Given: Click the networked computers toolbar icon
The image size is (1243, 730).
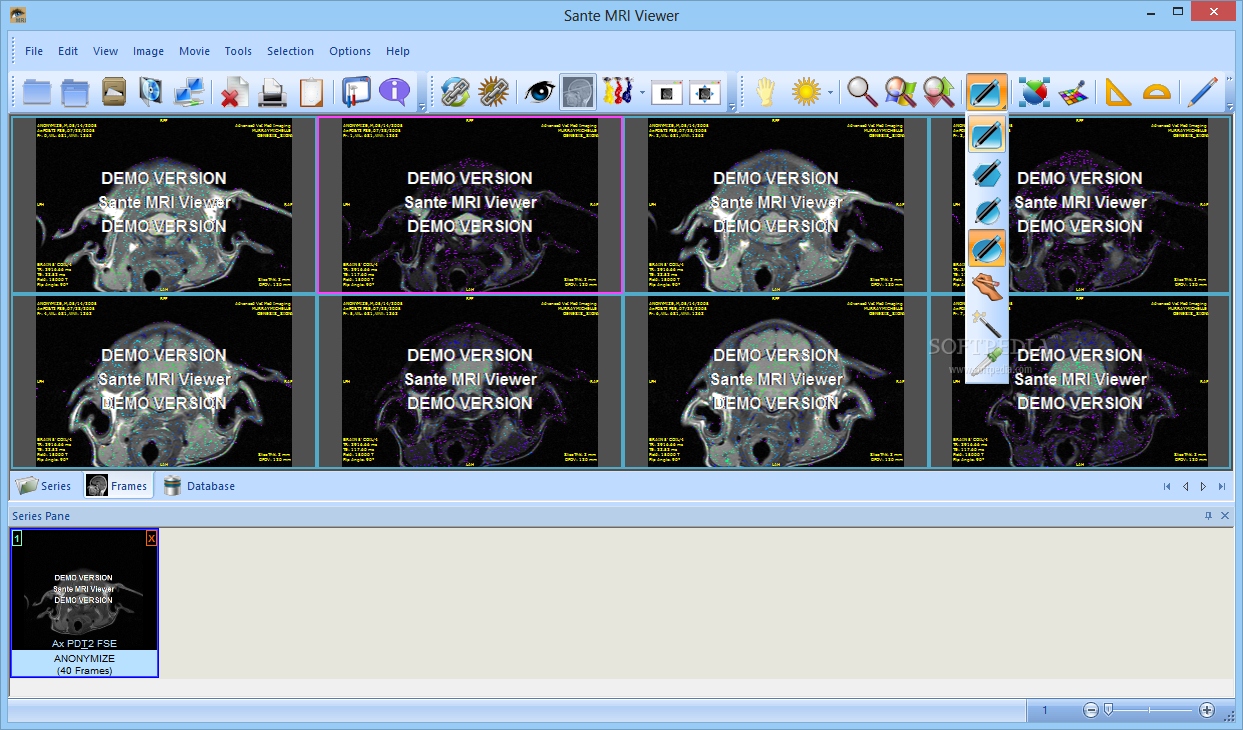Looking at the screenshot, I should tap(189, 92).
